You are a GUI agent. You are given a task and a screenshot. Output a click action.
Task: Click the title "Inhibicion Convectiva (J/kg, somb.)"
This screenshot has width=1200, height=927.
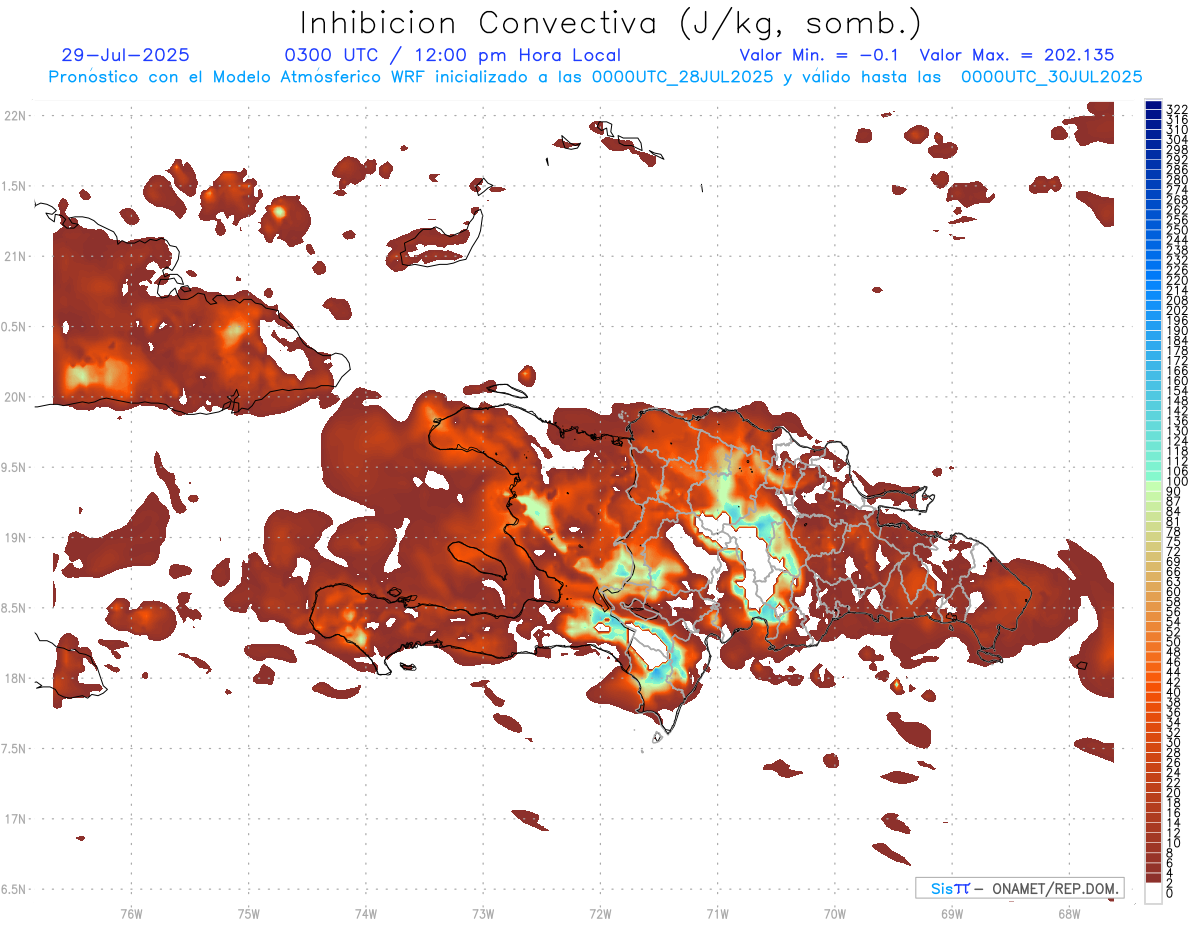(611, 23)
